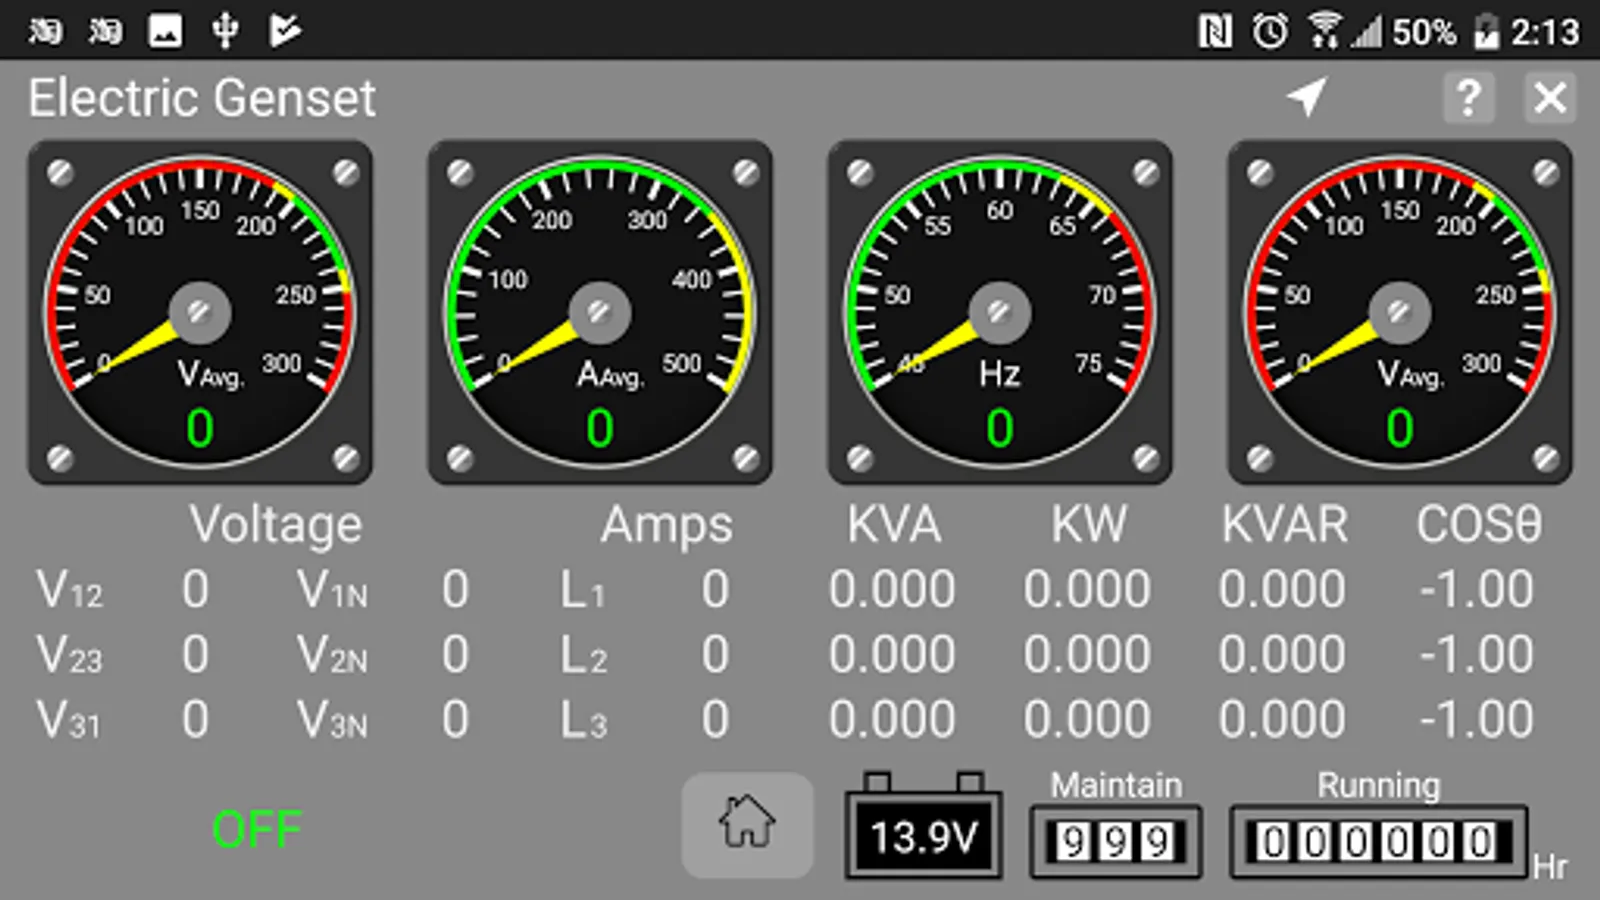Tap the L2 amps label
The width and height of the screenshot is (1600, 900).
pyautogui.click(x=583, y=656)
